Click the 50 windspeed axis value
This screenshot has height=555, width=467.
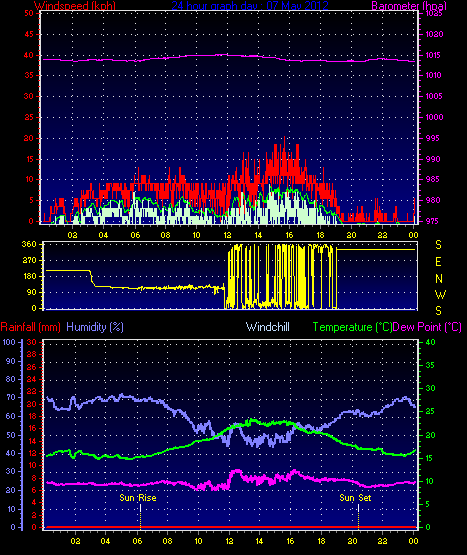29,13
